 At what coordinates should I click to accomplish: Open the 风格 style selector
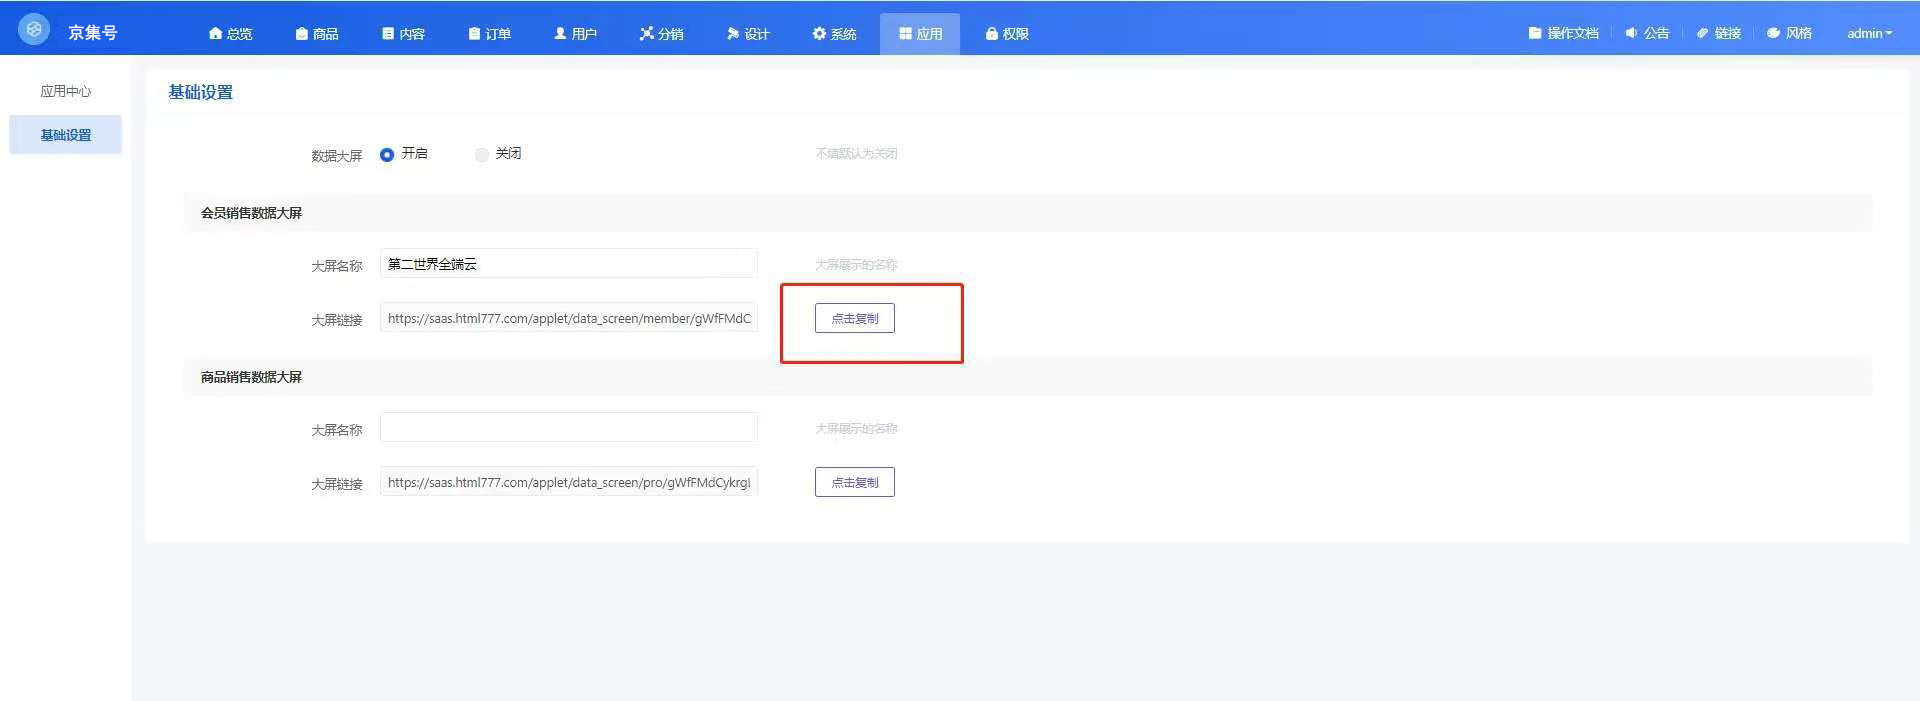(x=1789, y=34)
